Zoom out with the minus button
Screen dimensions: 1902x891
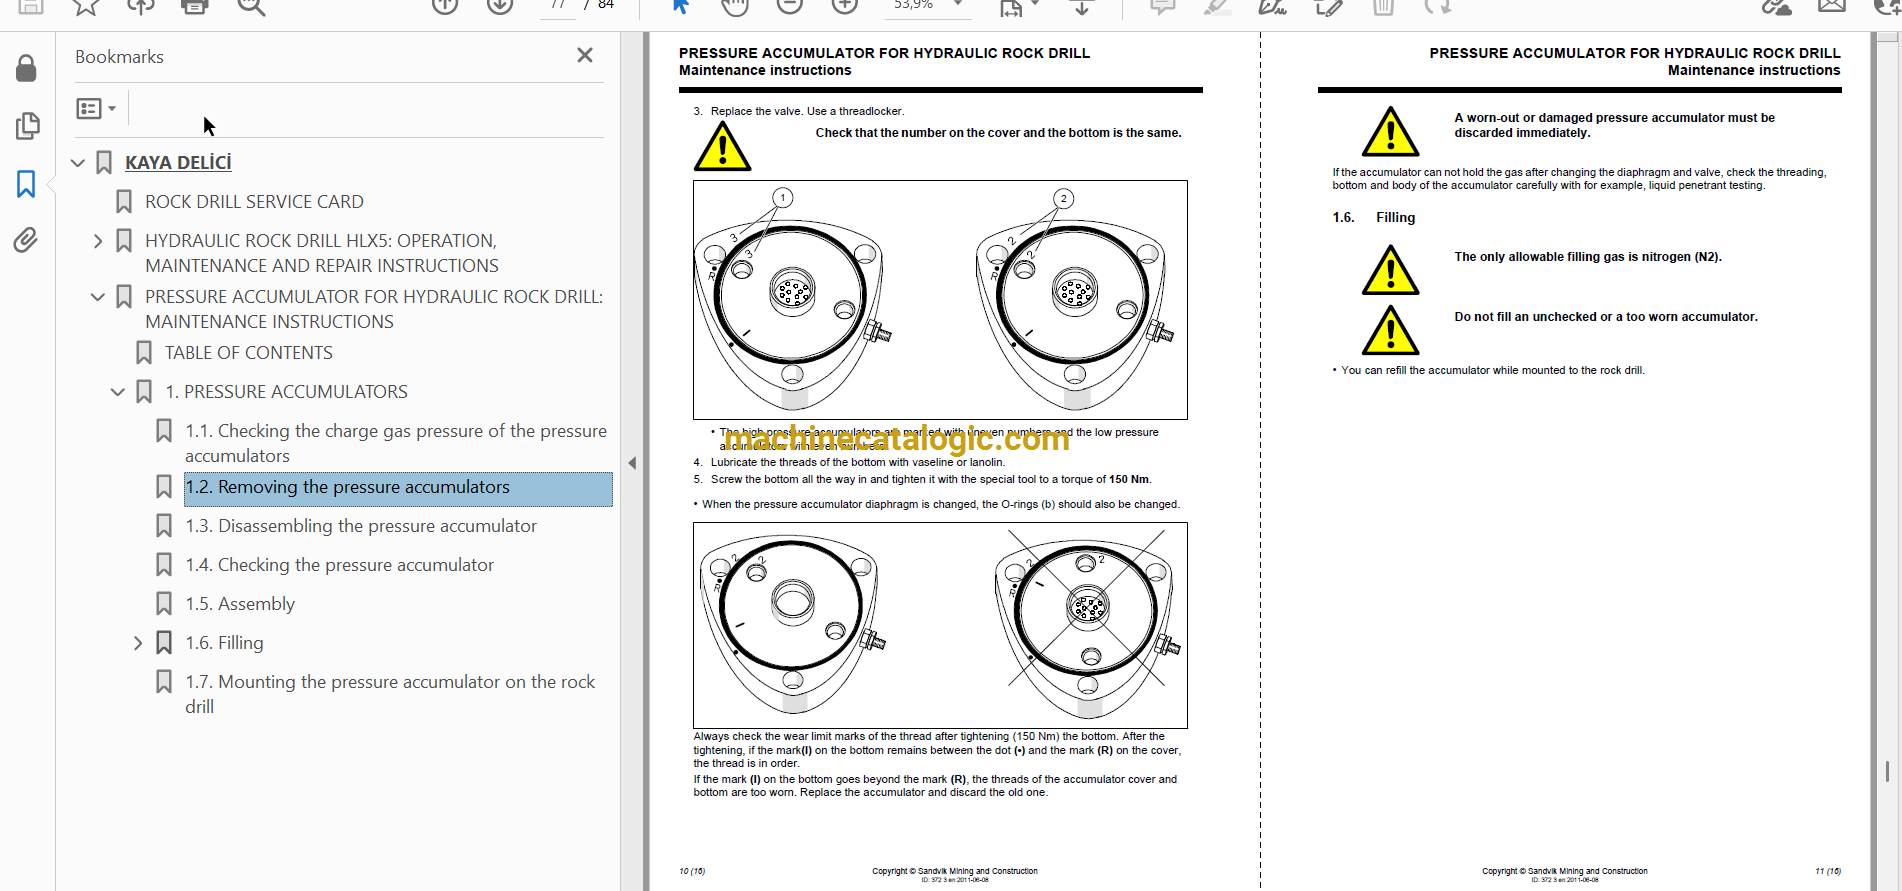coord(790,6)
